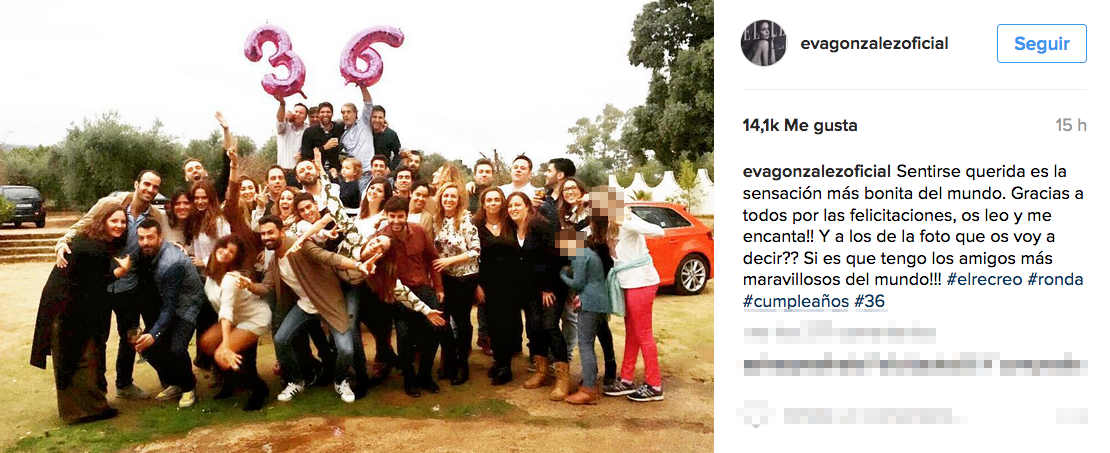View the 14,1k Me gusta likes list

click(x=800, y=126)
